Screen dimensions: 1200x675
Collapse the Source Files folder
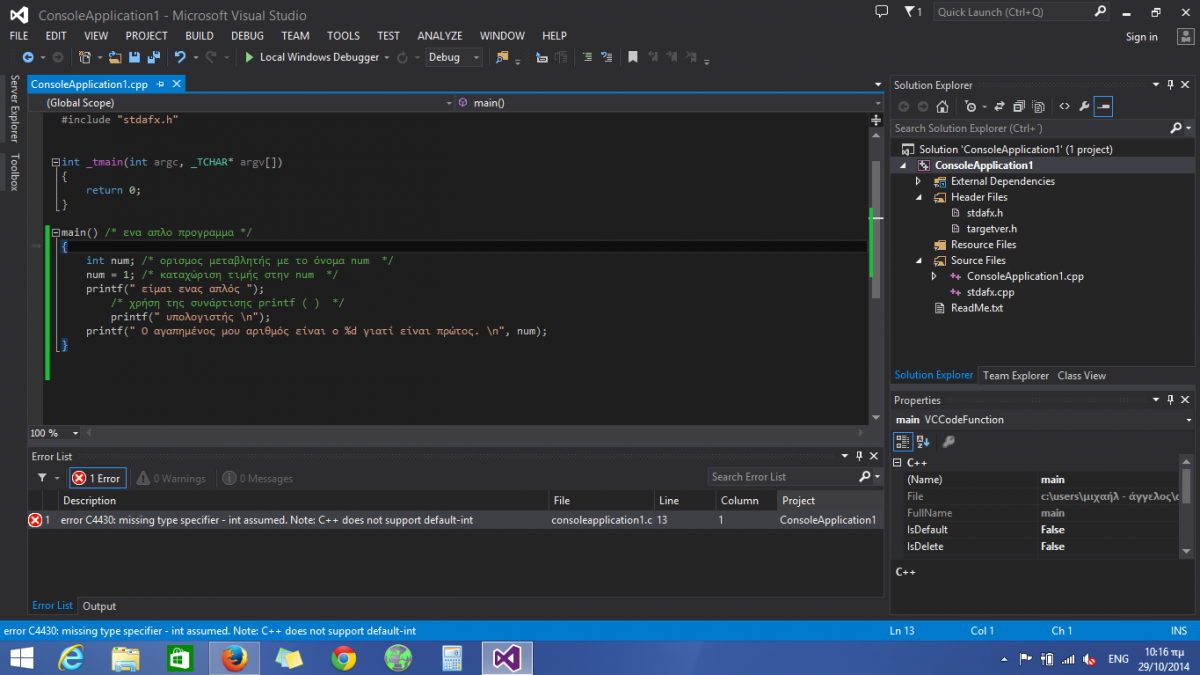point(919,260)
